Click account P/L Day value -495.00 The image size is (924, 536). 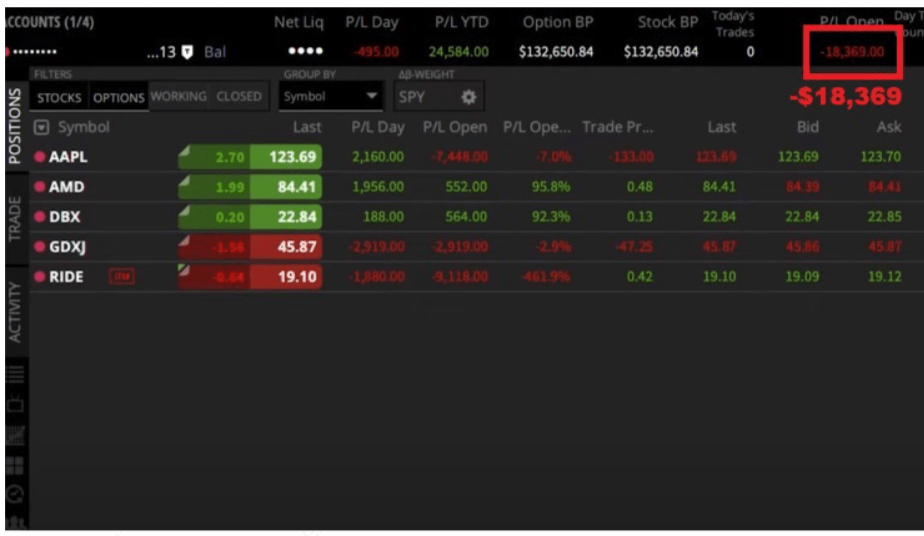[x=376, y=52]
